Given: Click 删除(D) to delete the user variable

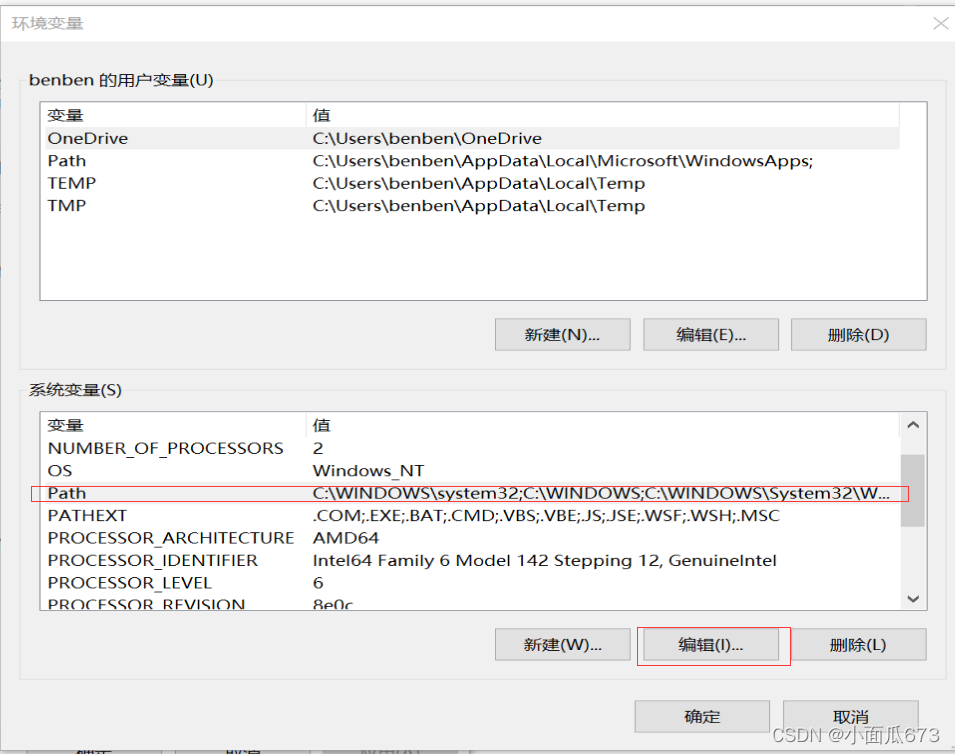Looking at the screenshot, I should pyautogui.click(x=858, y=334).
